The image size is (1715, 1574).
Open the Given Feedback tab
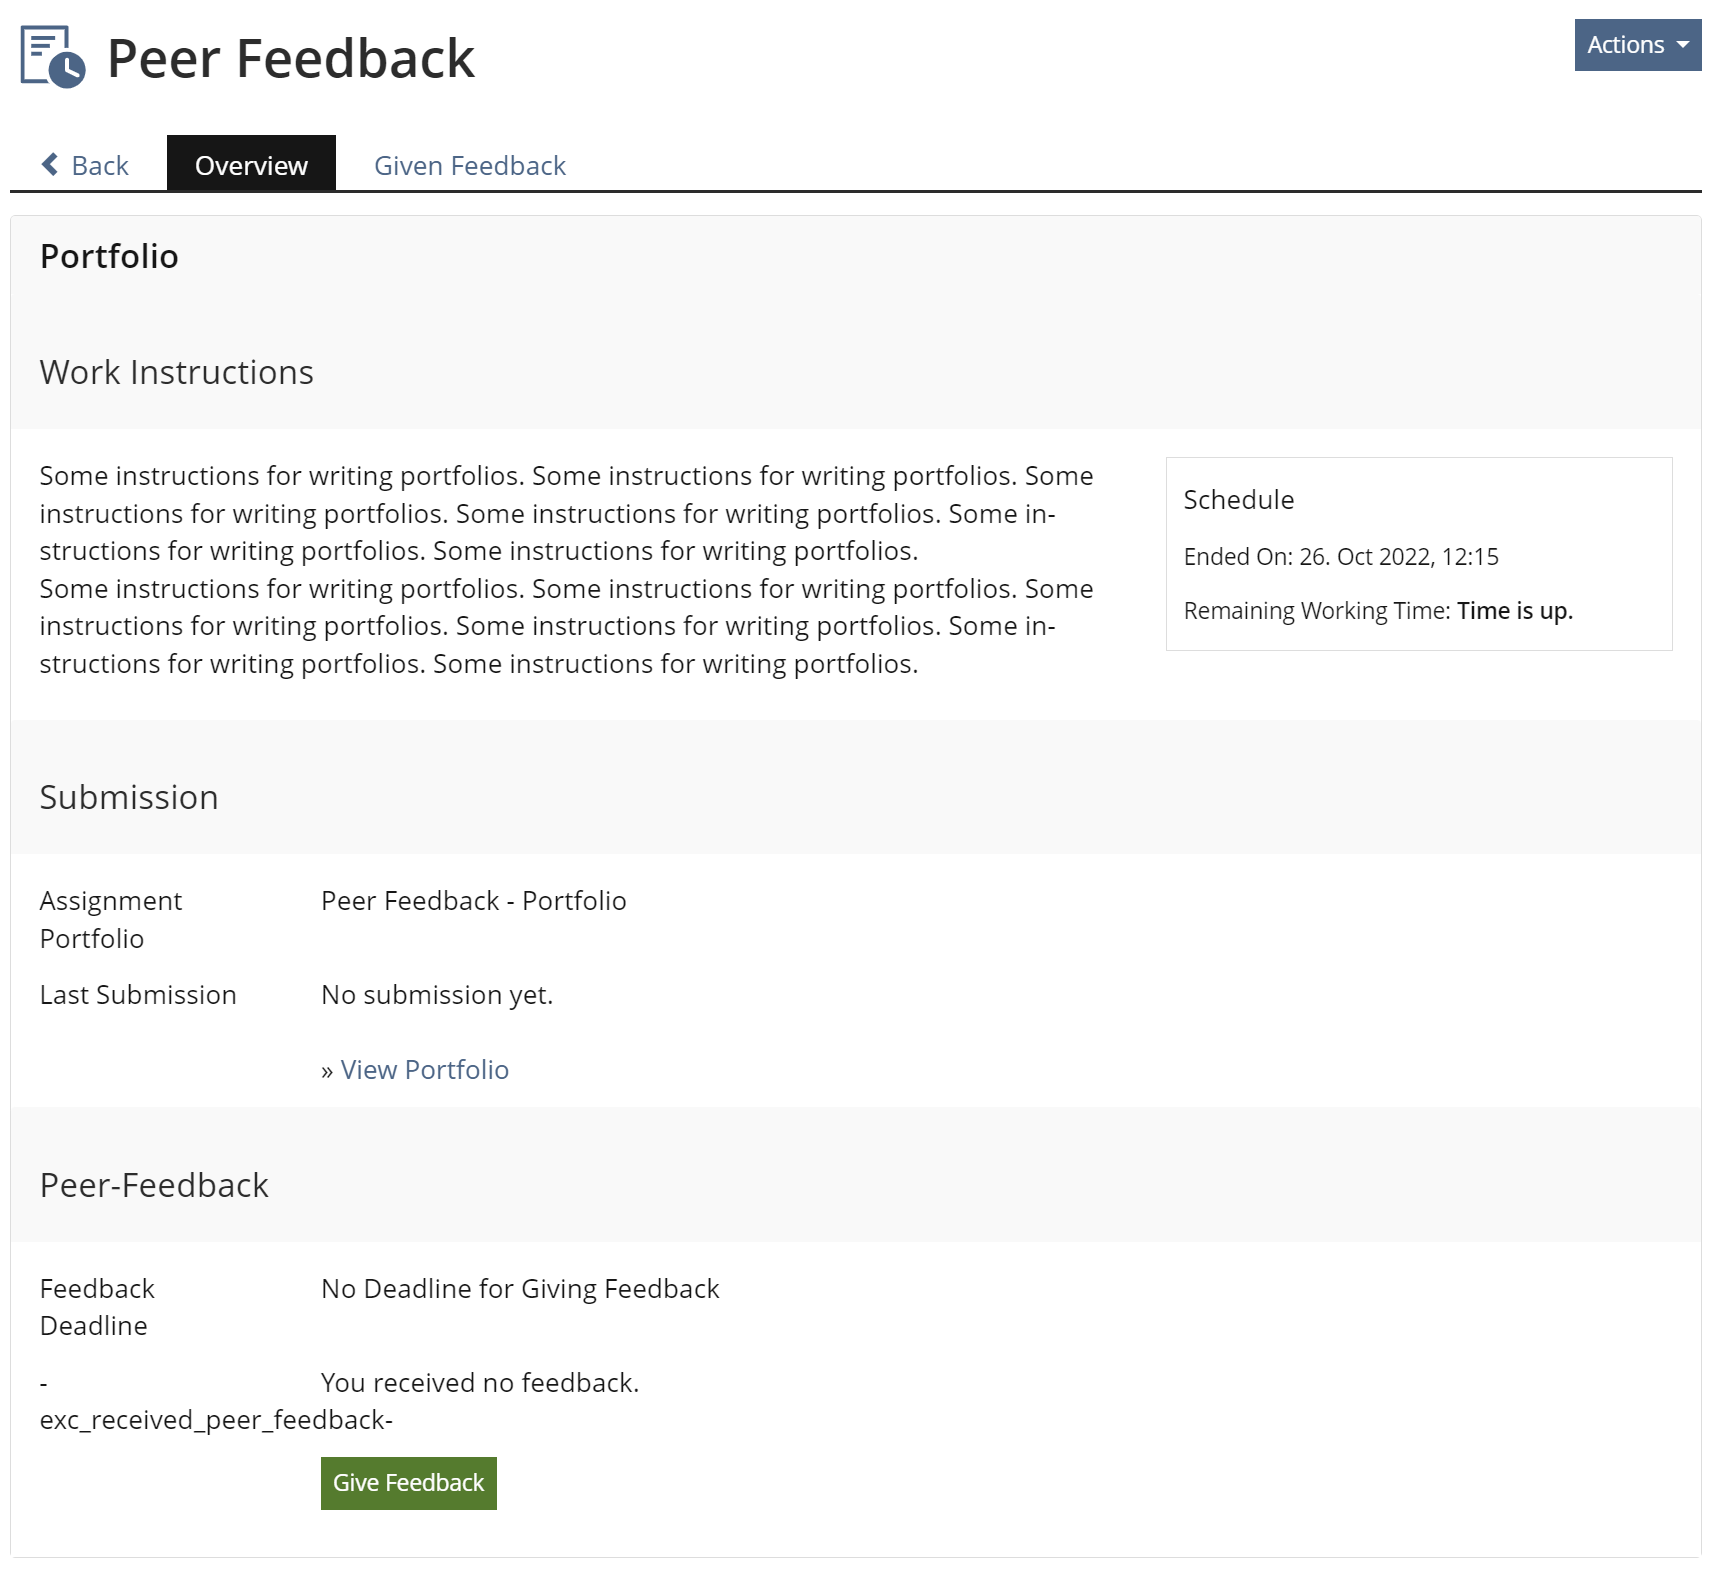pyautogui.click(x=469, y=165)
